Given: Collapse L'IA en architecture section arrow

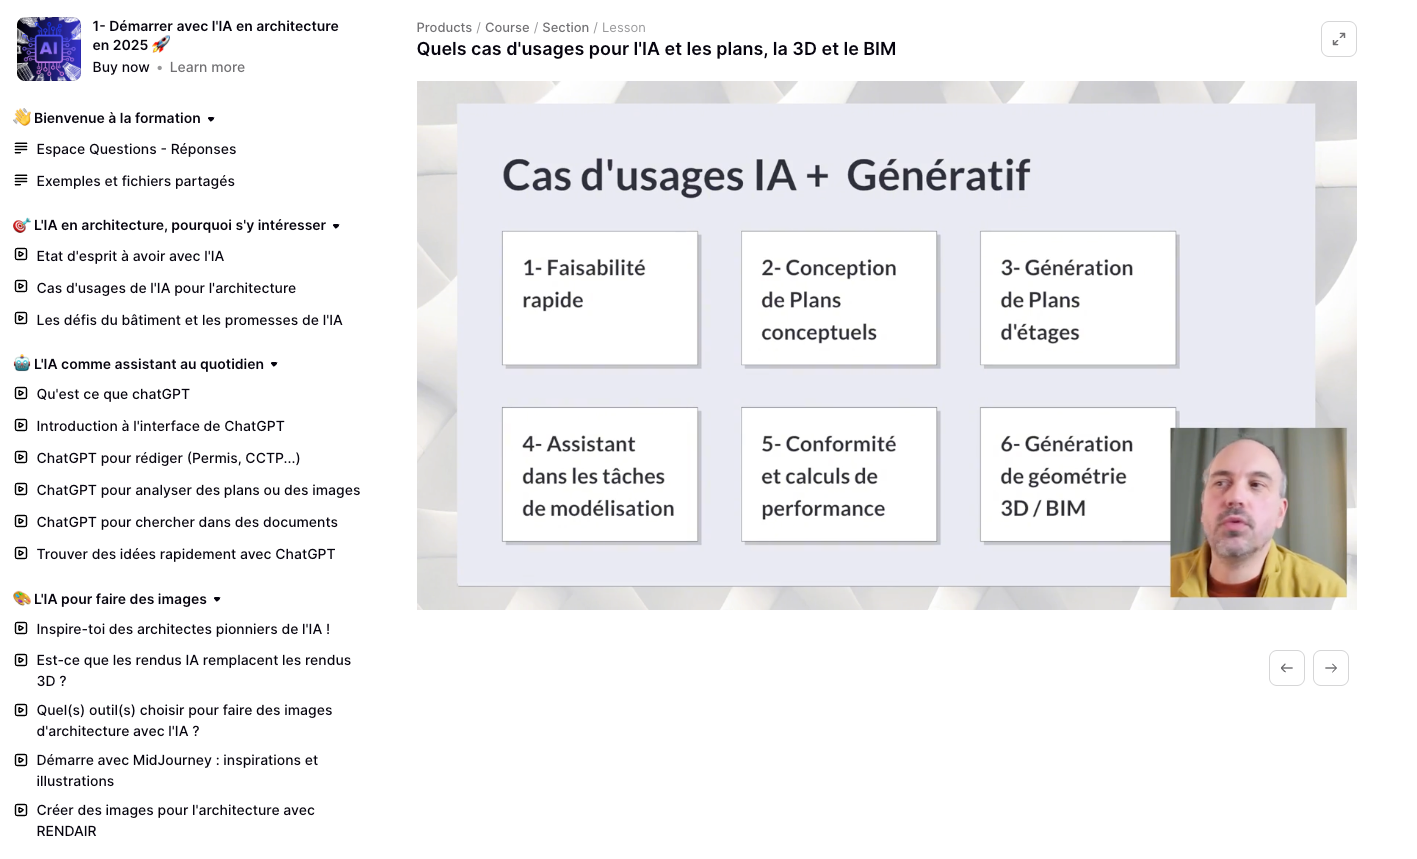Looking at the screenshot, I should click(336, 226).
